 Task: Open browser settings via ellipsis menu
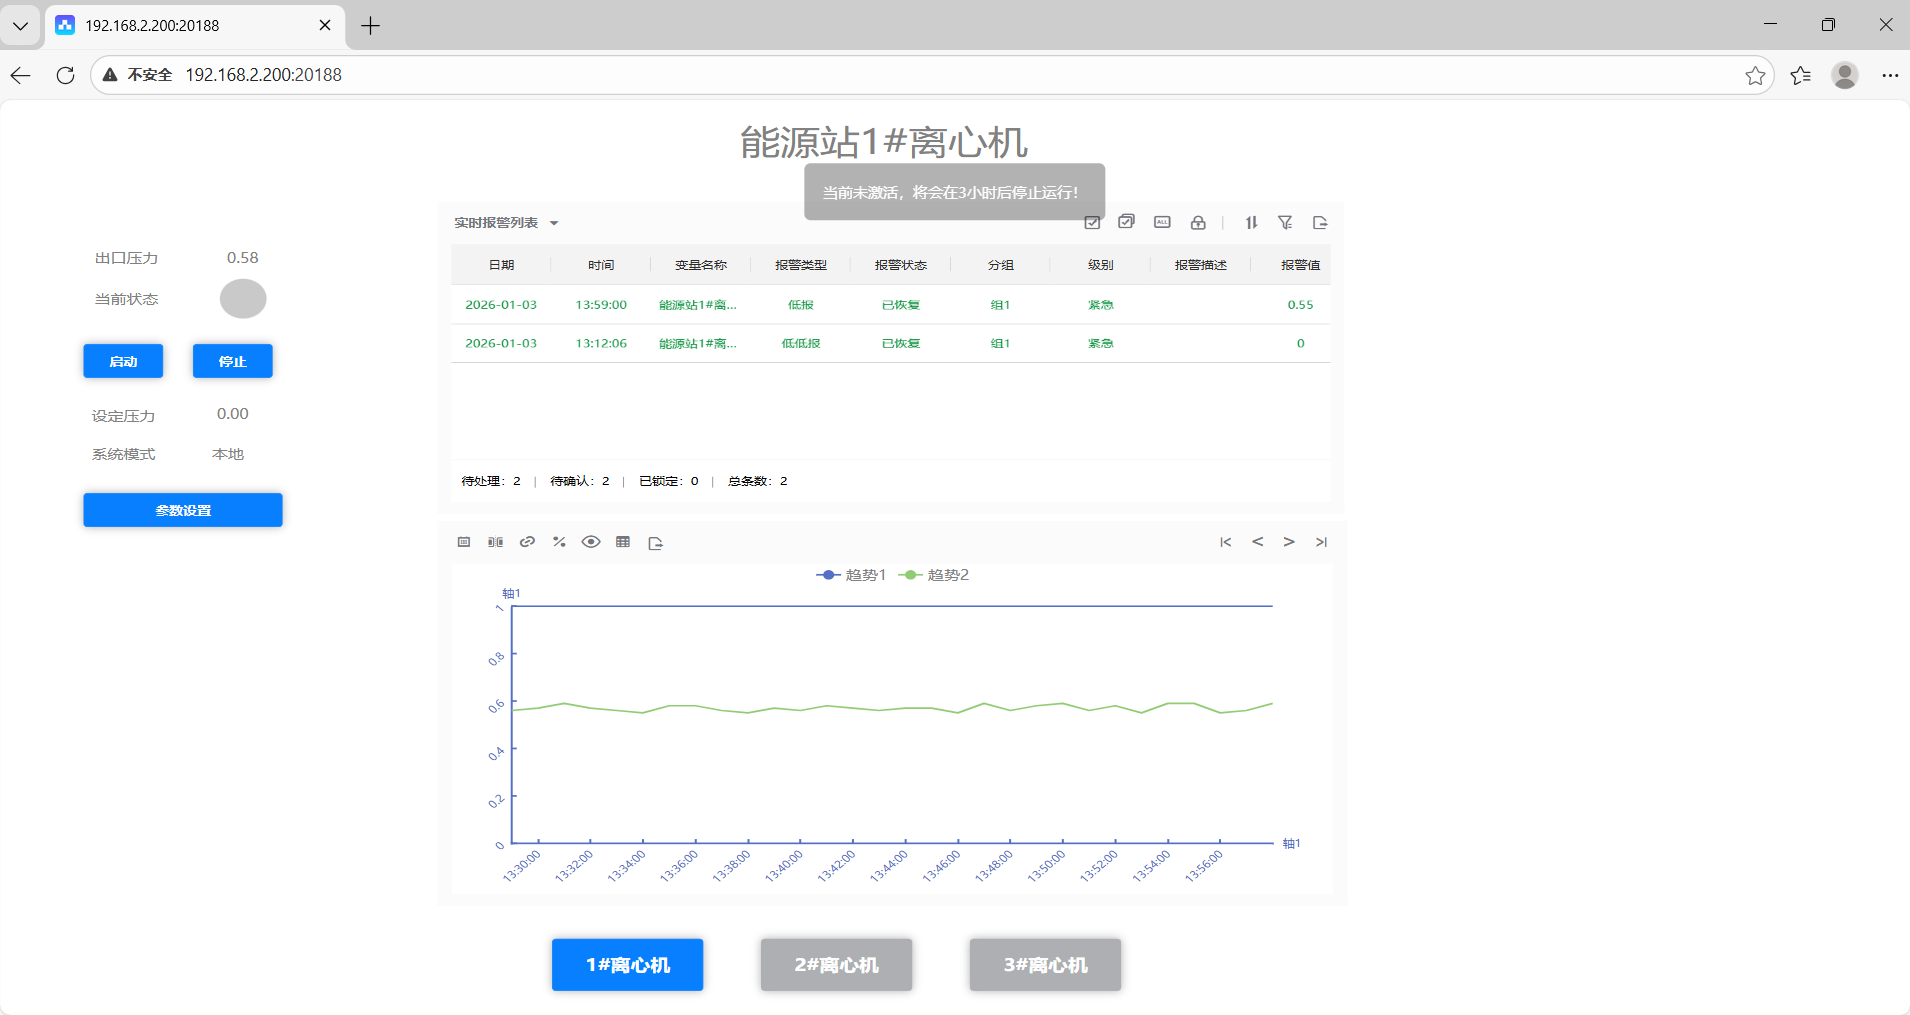[1890, 75]
